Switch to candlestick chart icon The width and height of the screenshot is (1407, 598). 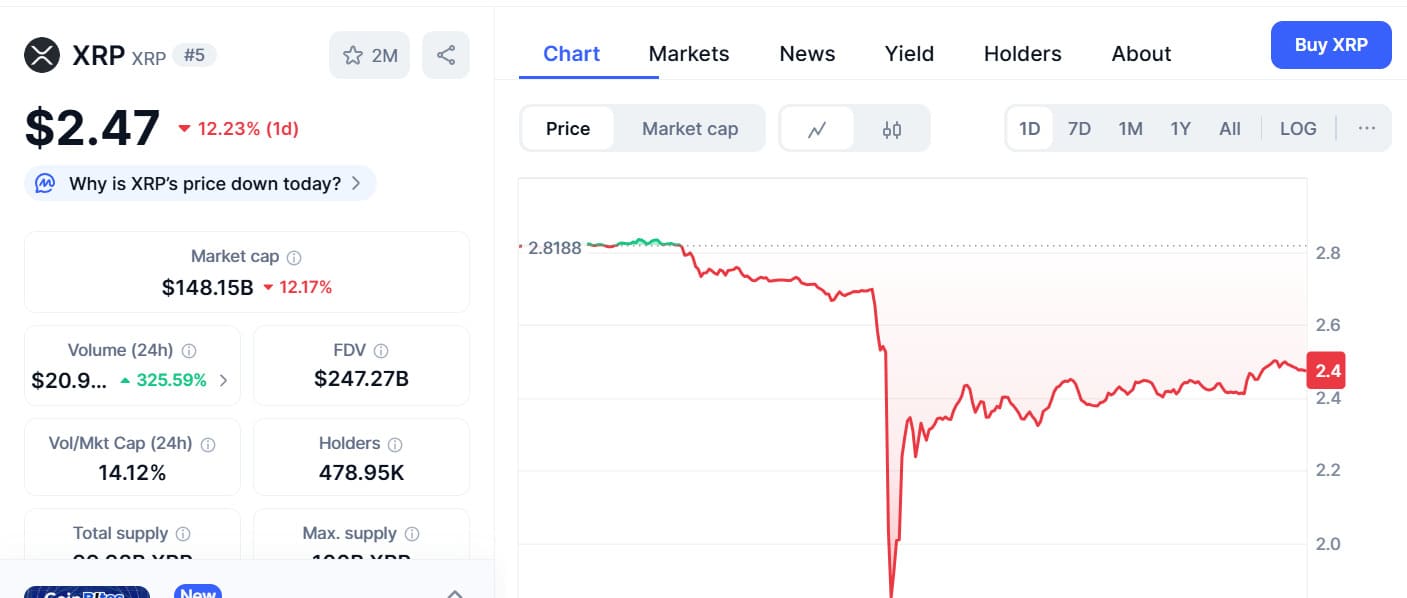pos(892,129)
